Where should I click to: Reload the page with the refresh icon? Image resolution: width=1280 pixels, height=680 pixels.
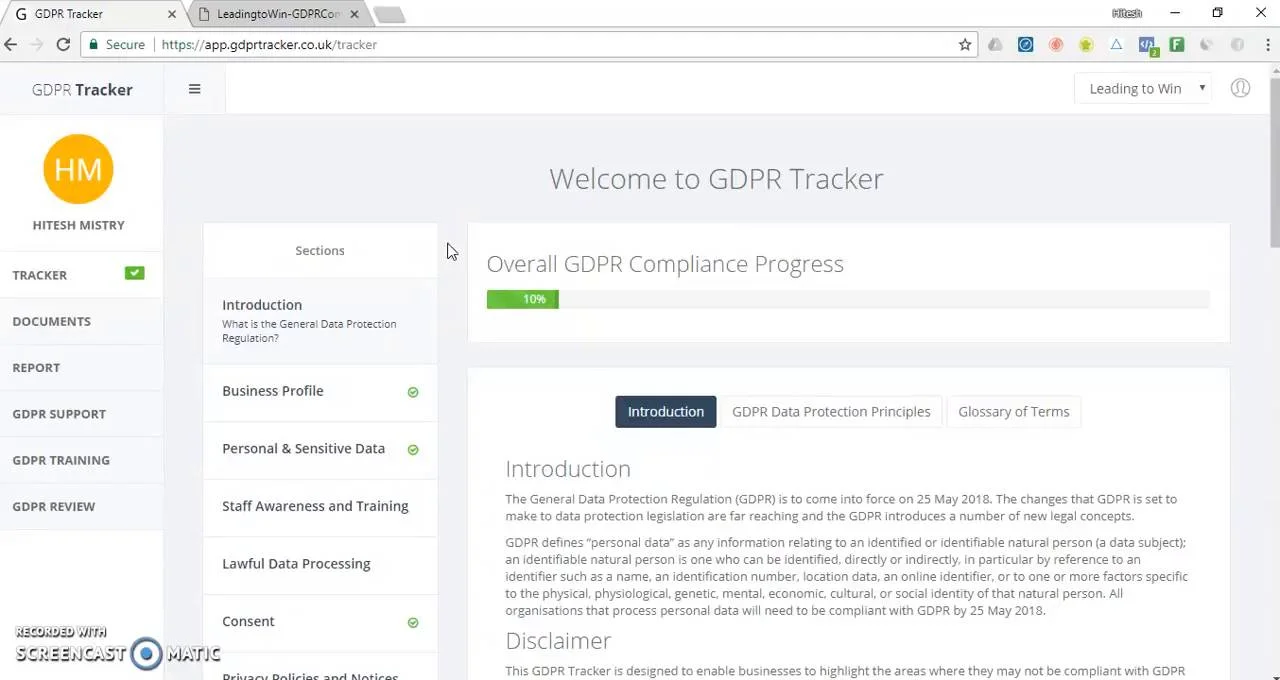63,44
